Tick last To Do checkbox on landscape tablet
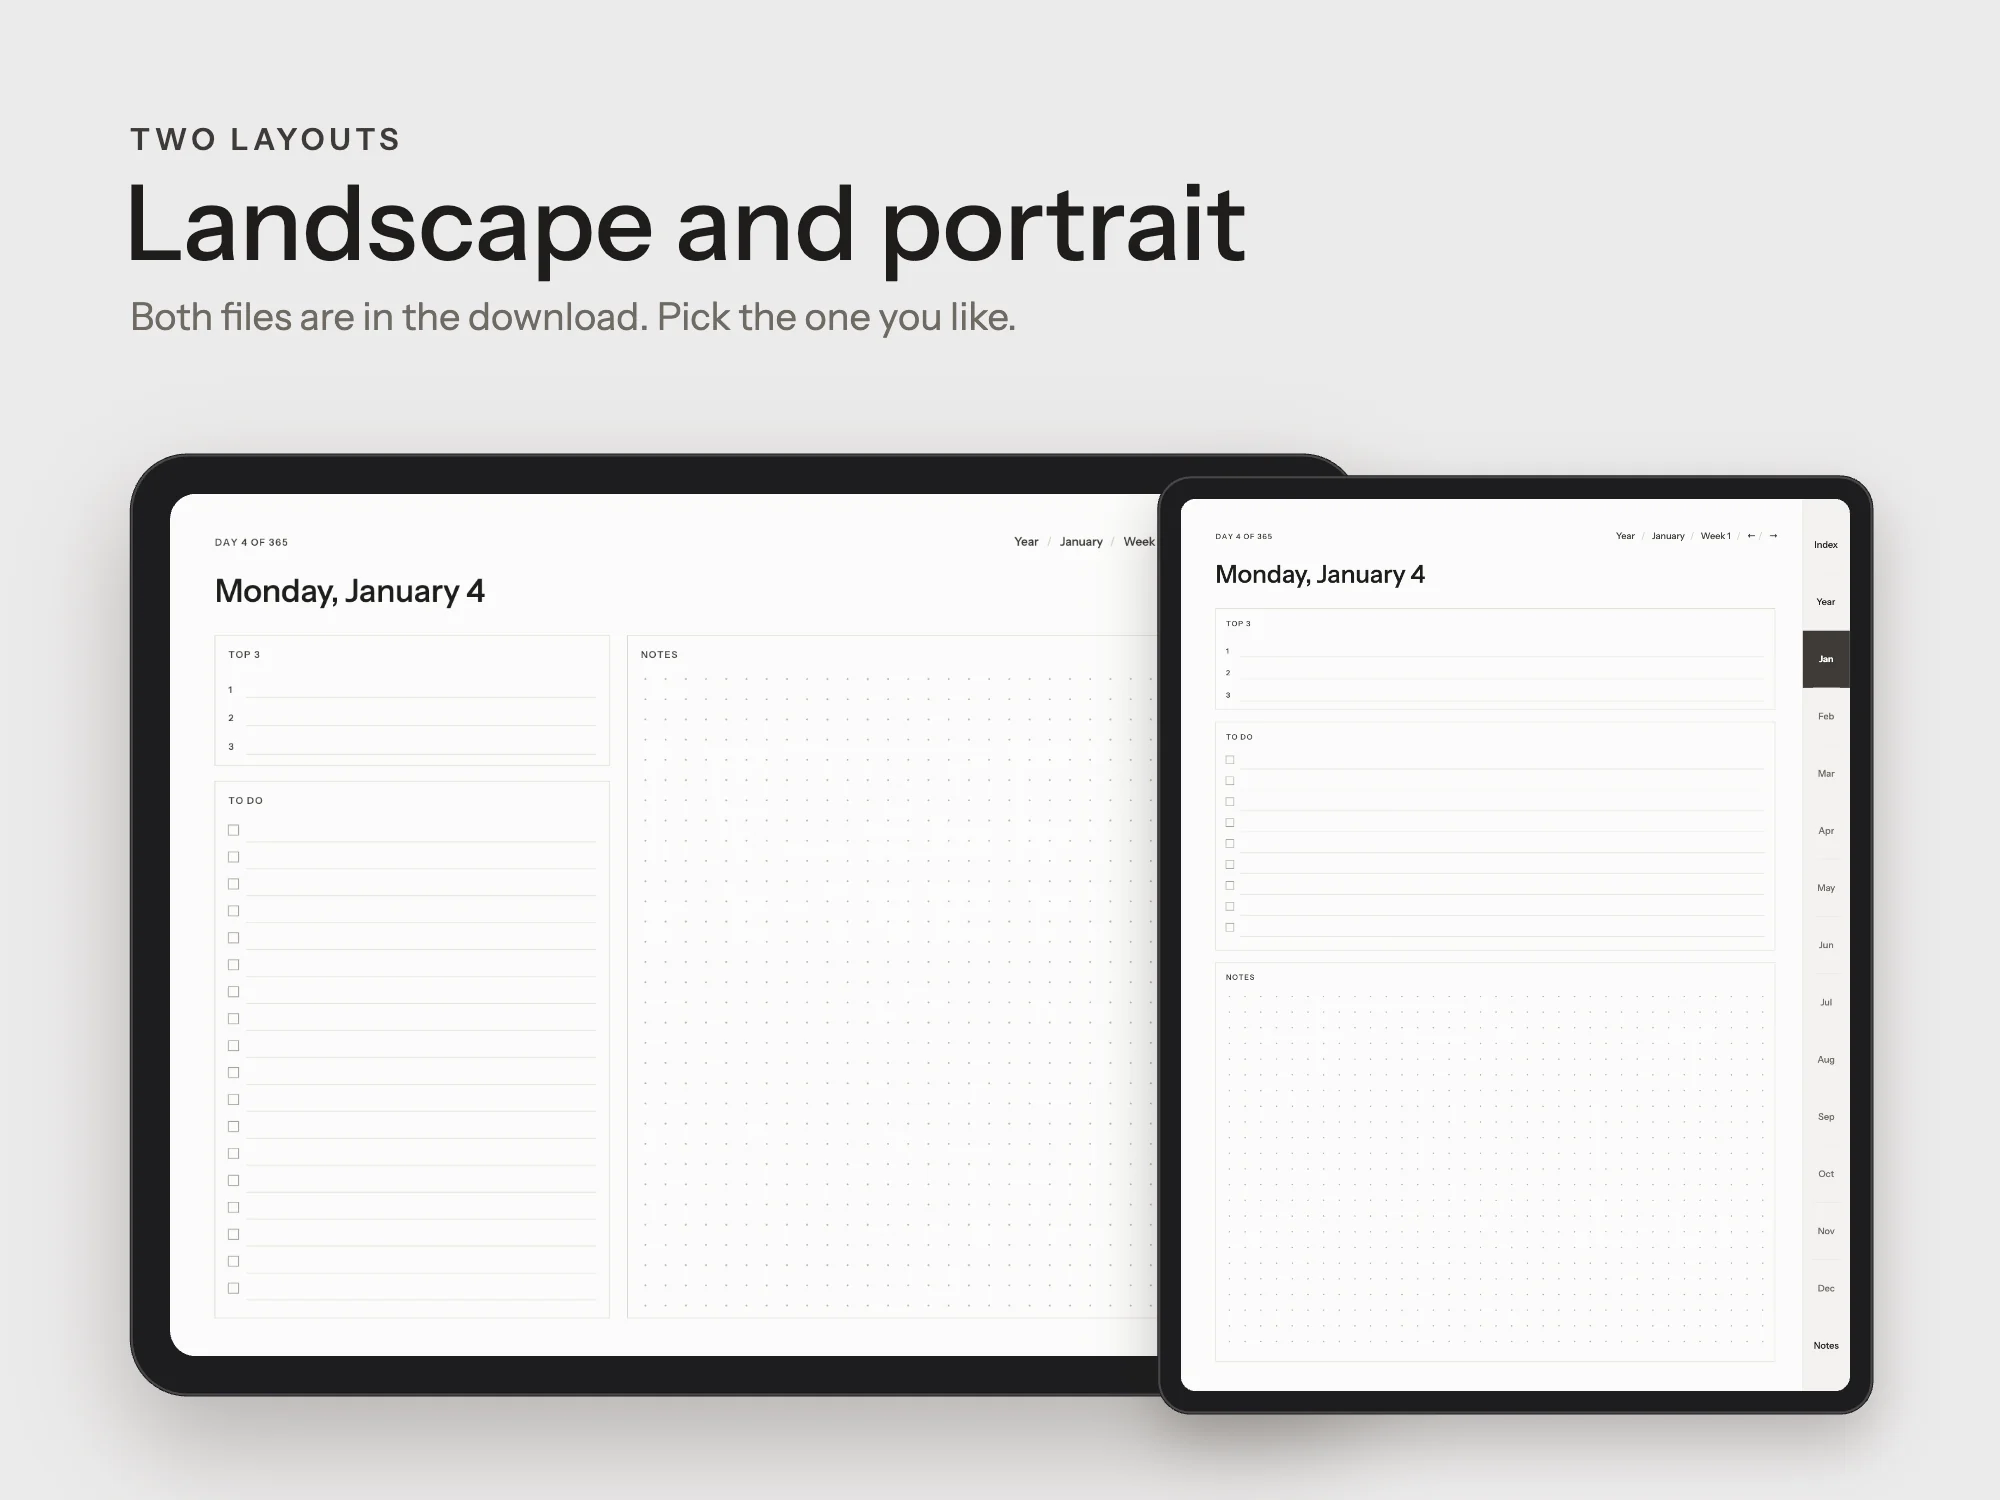2000x1500 pixels. (233, 1288)
